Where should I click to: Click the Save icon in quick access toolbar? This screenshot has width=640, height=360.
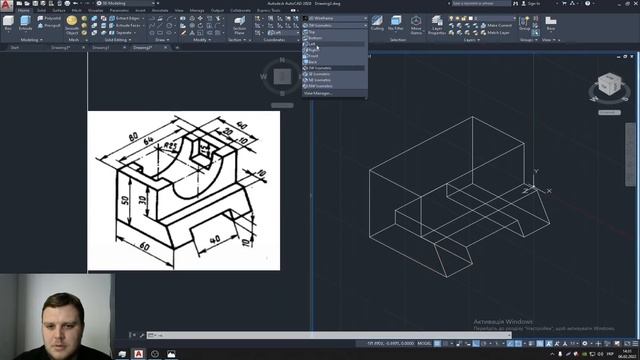[35, 3]
